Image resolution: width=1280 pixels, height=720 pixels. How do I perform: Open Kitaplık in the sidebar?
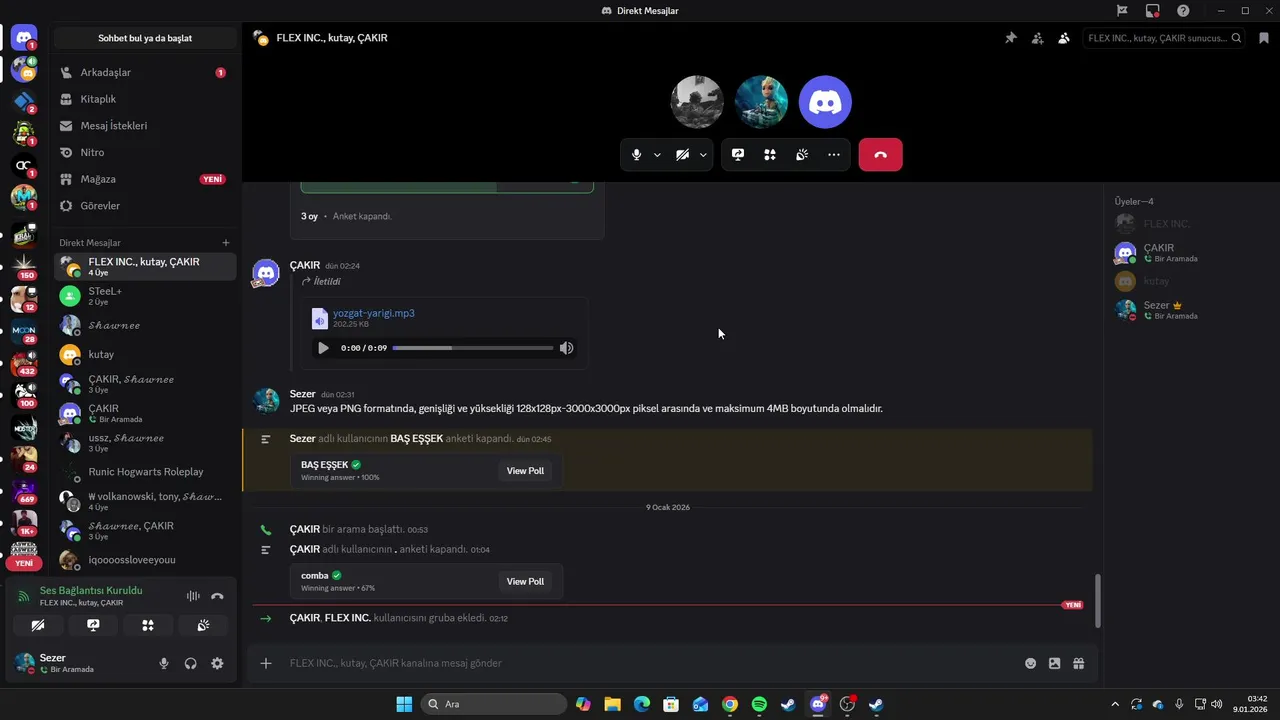[144, 99]
